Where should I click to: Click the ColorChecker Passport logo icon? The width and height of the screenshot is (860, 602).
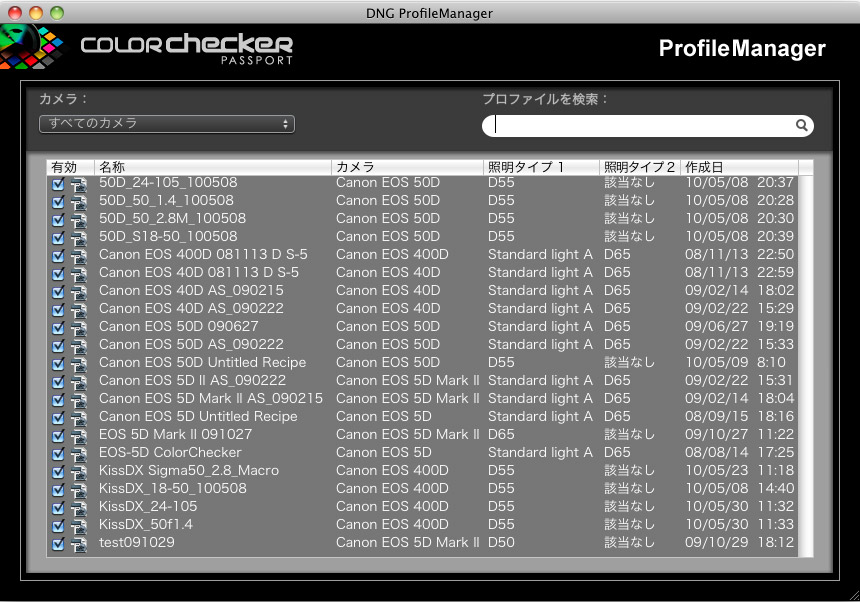31,47
